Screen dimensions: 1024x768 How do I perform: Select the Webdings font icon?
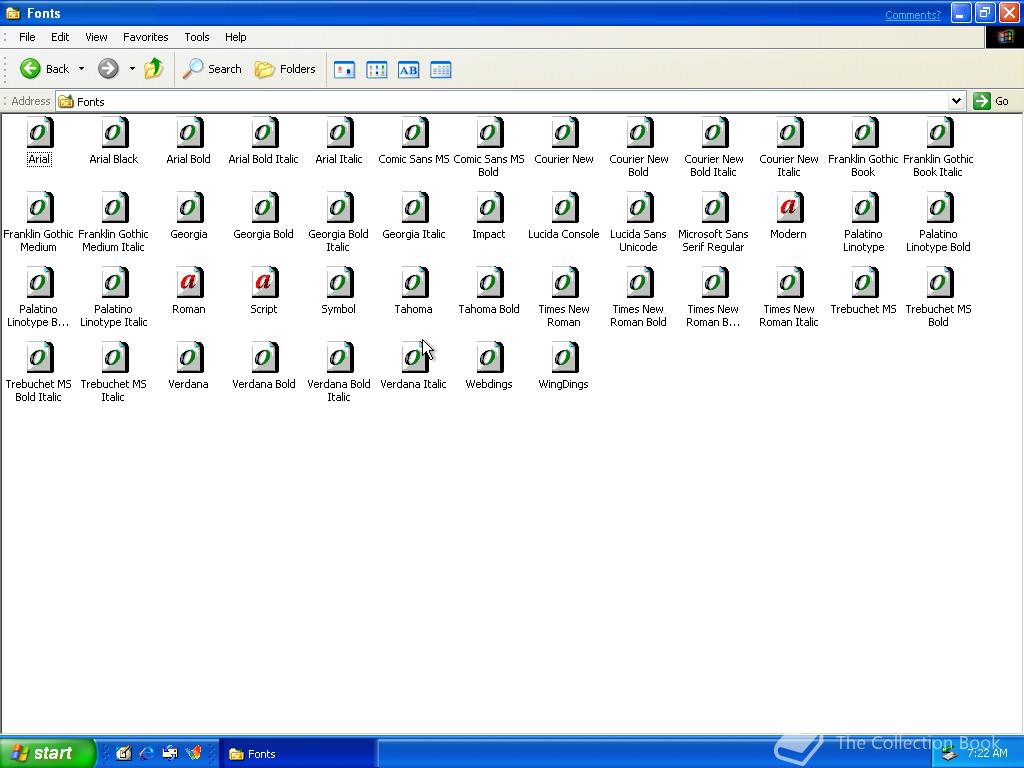tap(489, 358)
